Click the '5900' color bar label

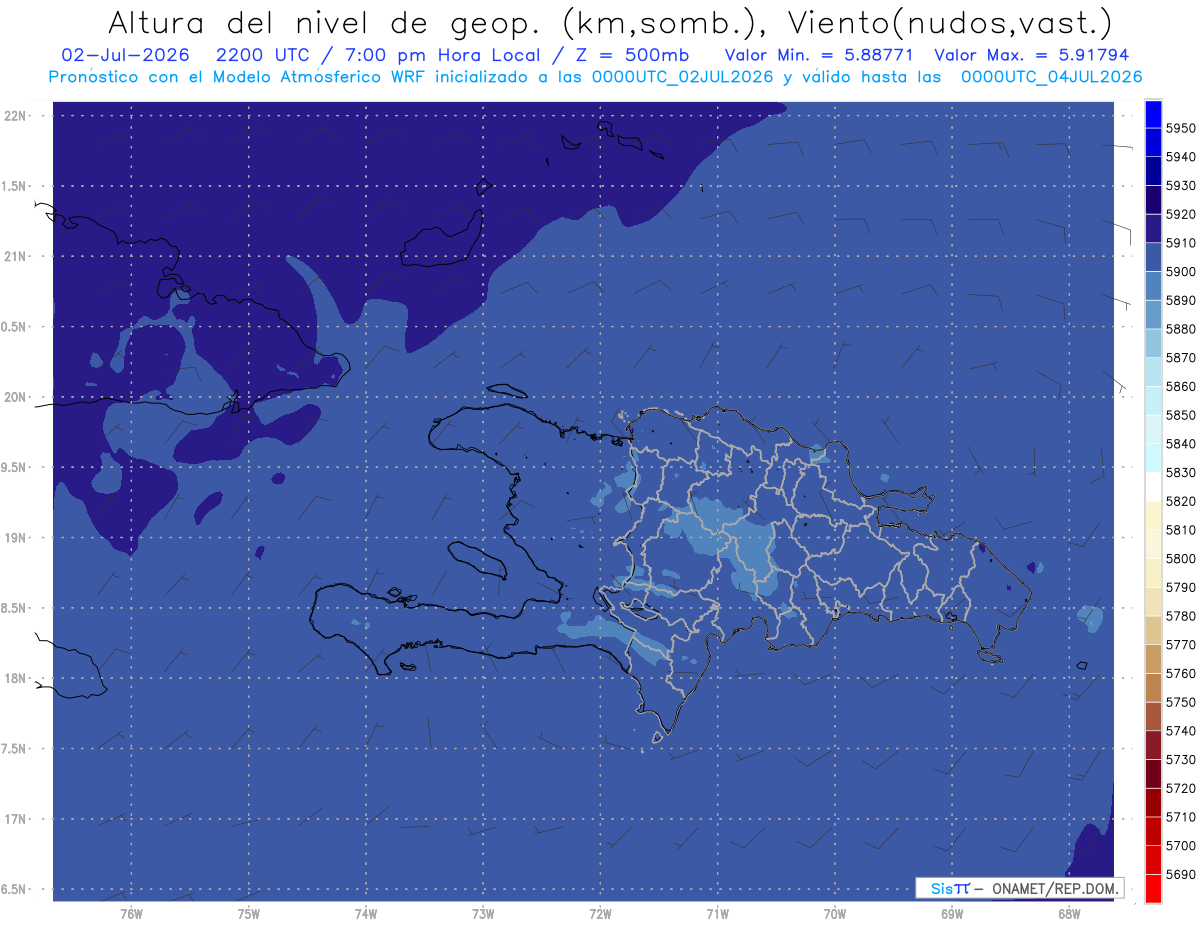[x=1181, y=271]
